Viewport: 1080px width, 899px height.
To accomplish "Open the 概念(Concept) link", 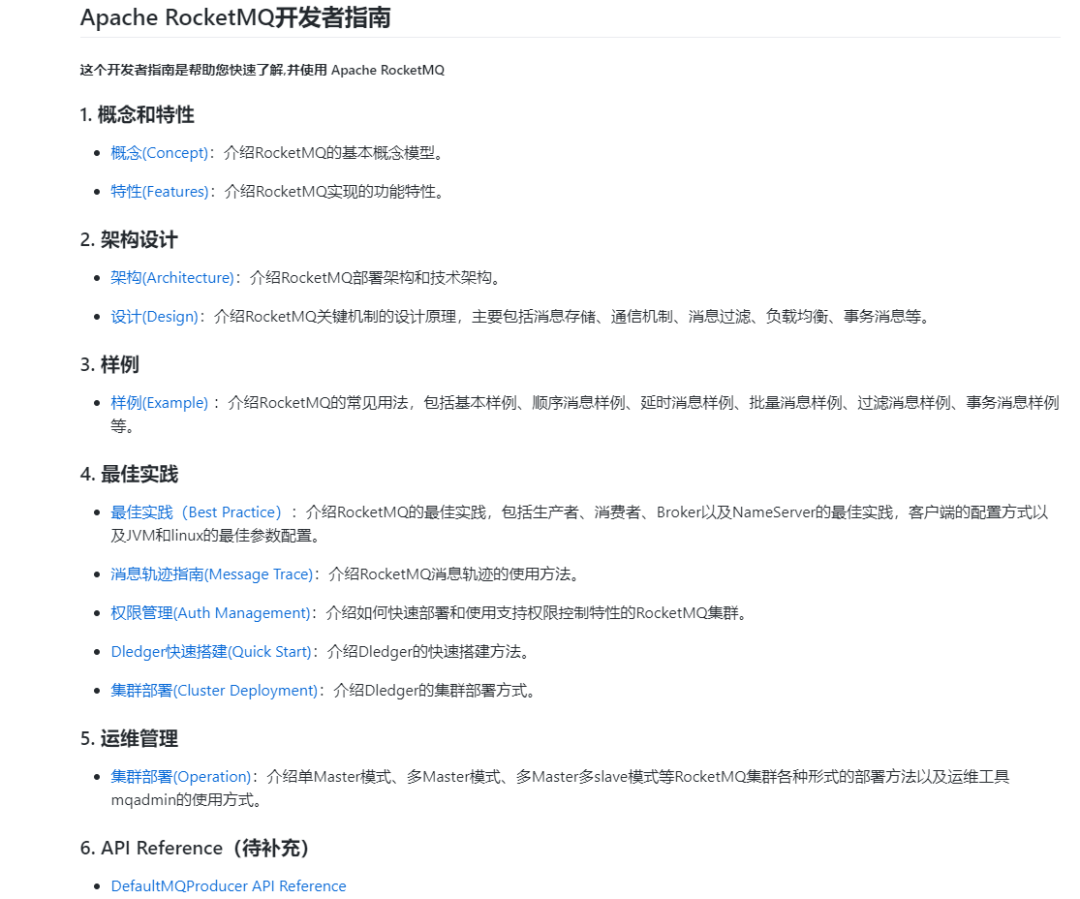I will pos(159,153).
